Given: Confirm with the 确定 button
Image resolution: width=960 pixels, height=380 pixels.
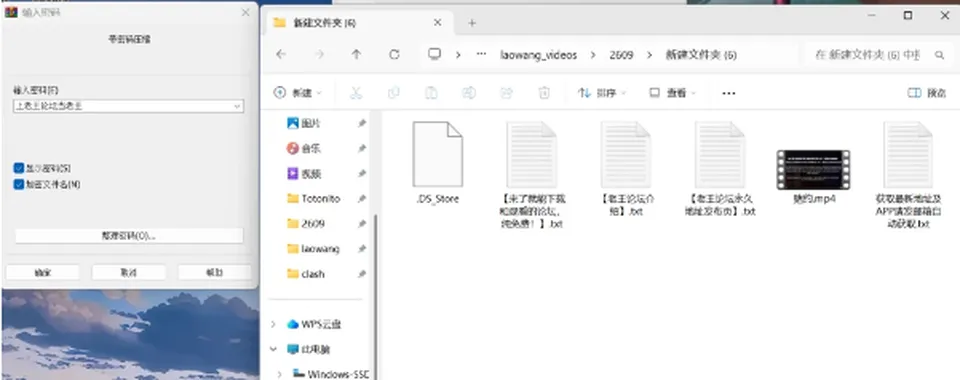Looking at the screenshot, I should pos(43,272).
